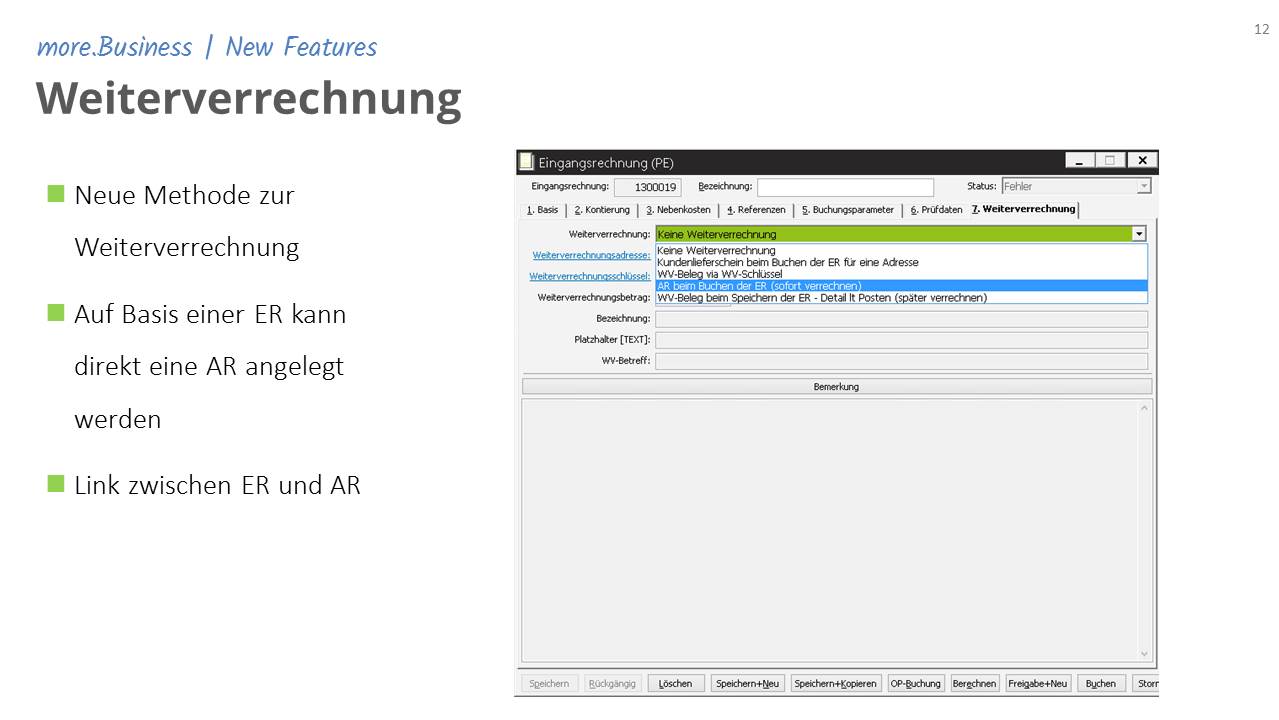Click Speichern+Kopieren

pyautogui.click(x=835, y=684)
